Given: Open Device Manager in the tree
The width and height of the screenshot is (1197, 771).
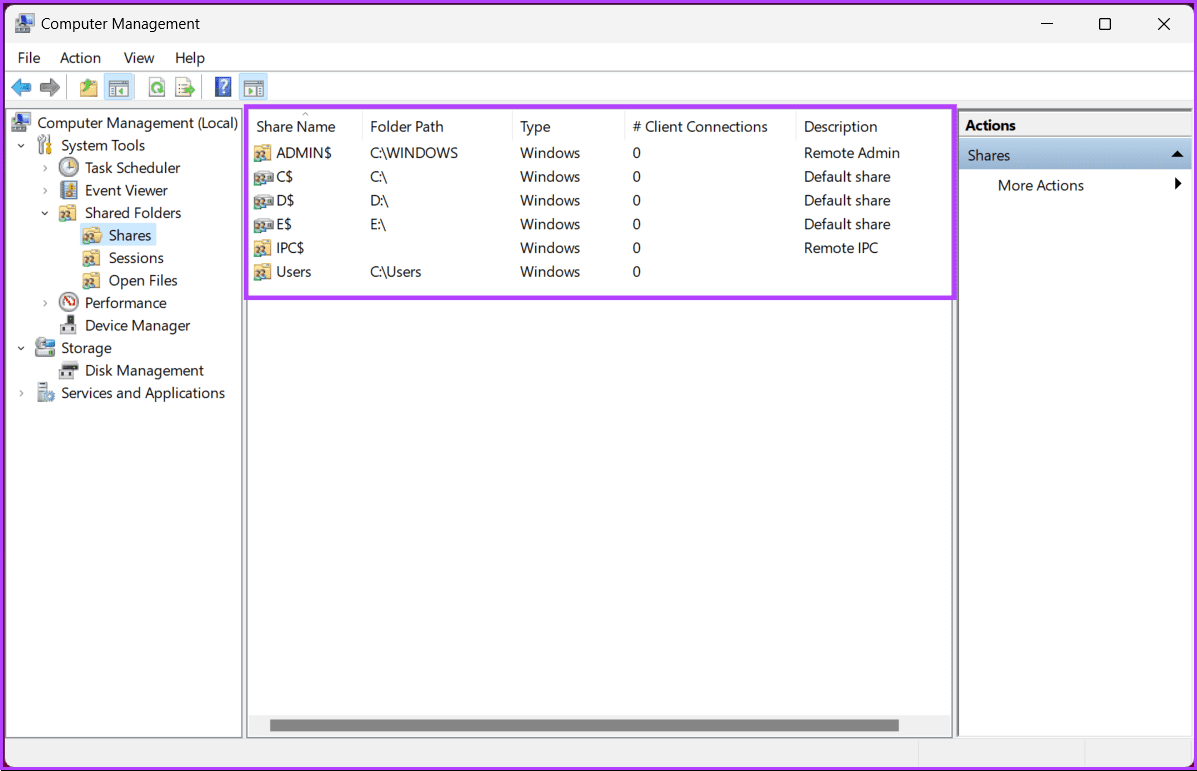Looking at the screenshot, I should point(137,325).
